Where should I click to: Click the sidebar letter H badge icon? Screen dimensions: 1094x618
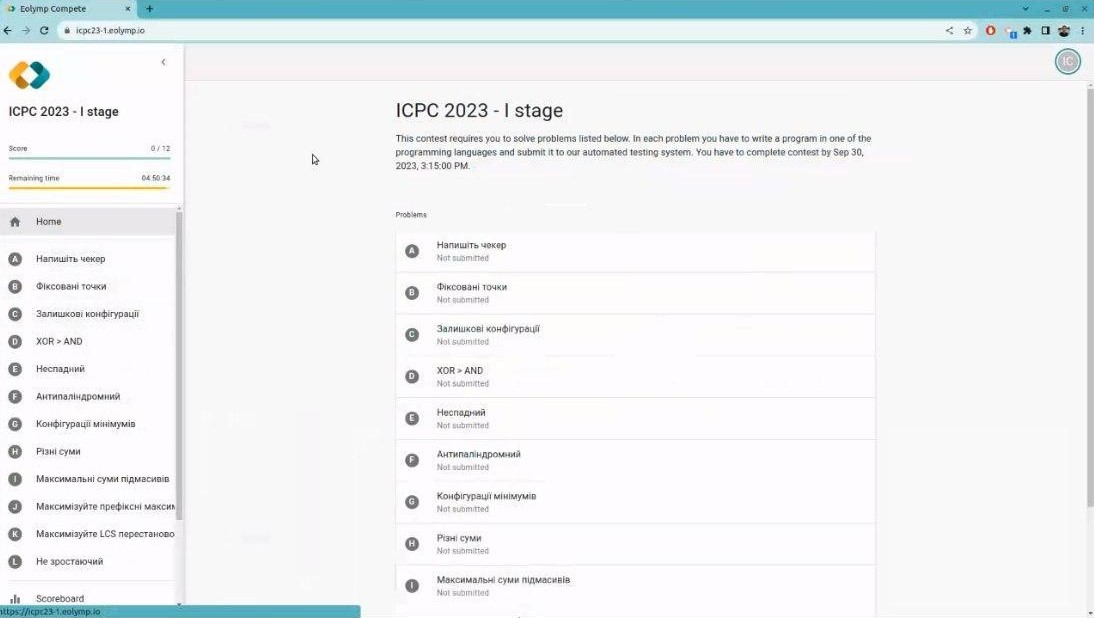(x=15, y=452)
